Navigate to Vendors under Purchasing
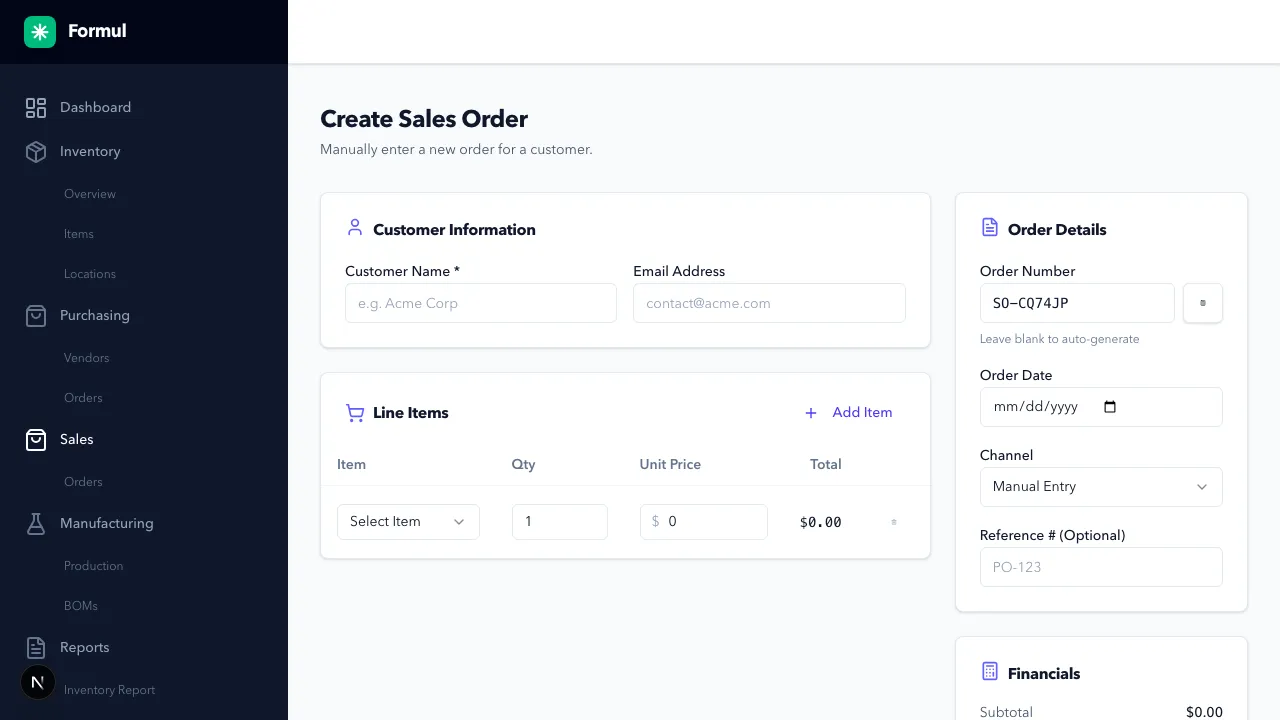The image size is (1280, 720). (x=86, y=357)
